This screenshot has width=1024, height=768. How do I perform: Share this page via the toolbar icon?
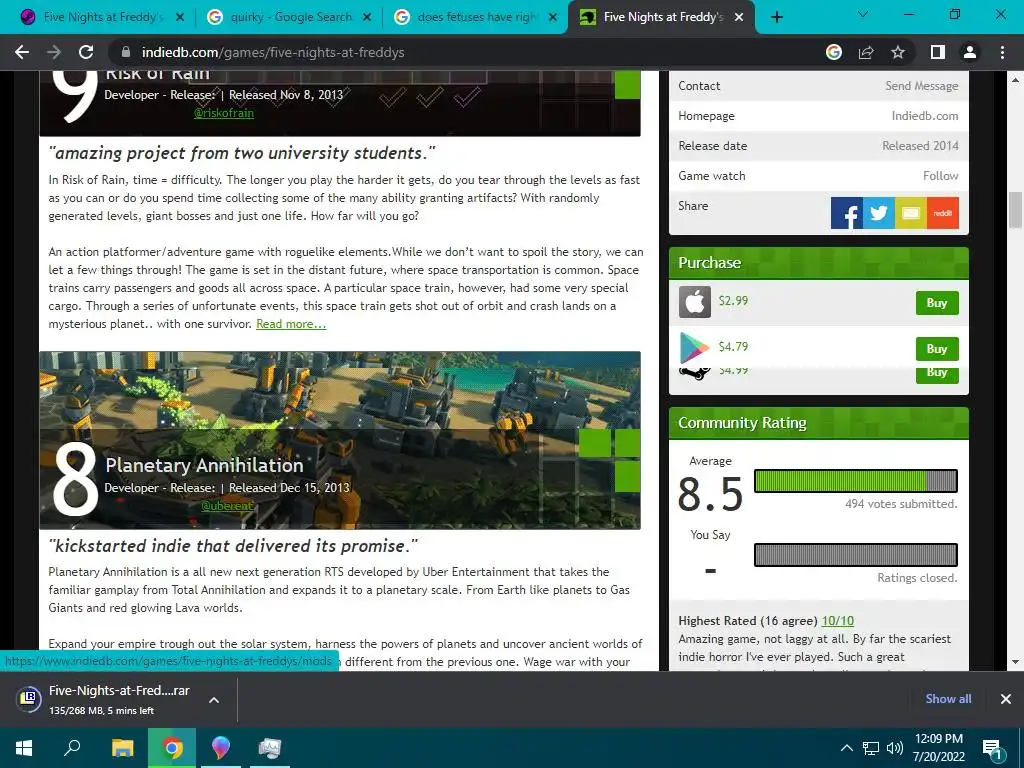coord(866,52)
